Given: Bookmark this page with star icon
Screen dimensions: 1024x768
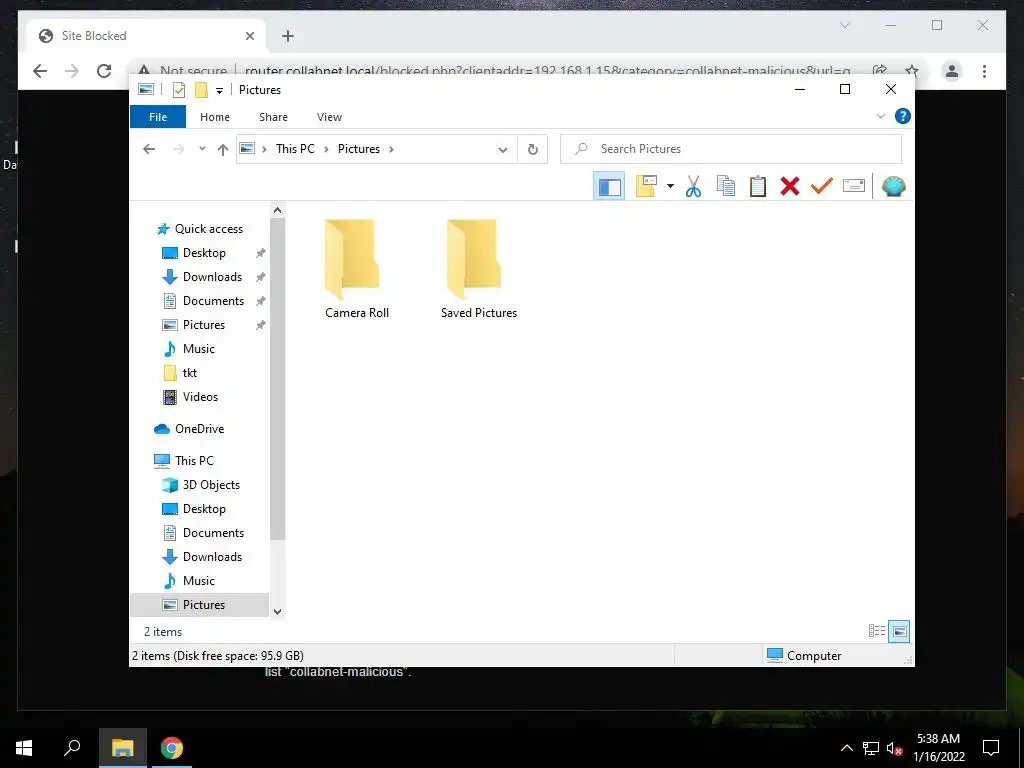Looking at the screenshot, I should click(x=912, y=71).
